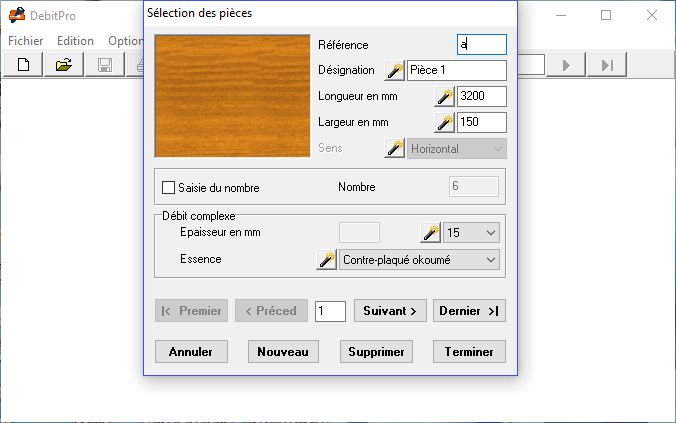Click the Terminer button
This screenshot has width=676, height=423.
click(469, 351)
